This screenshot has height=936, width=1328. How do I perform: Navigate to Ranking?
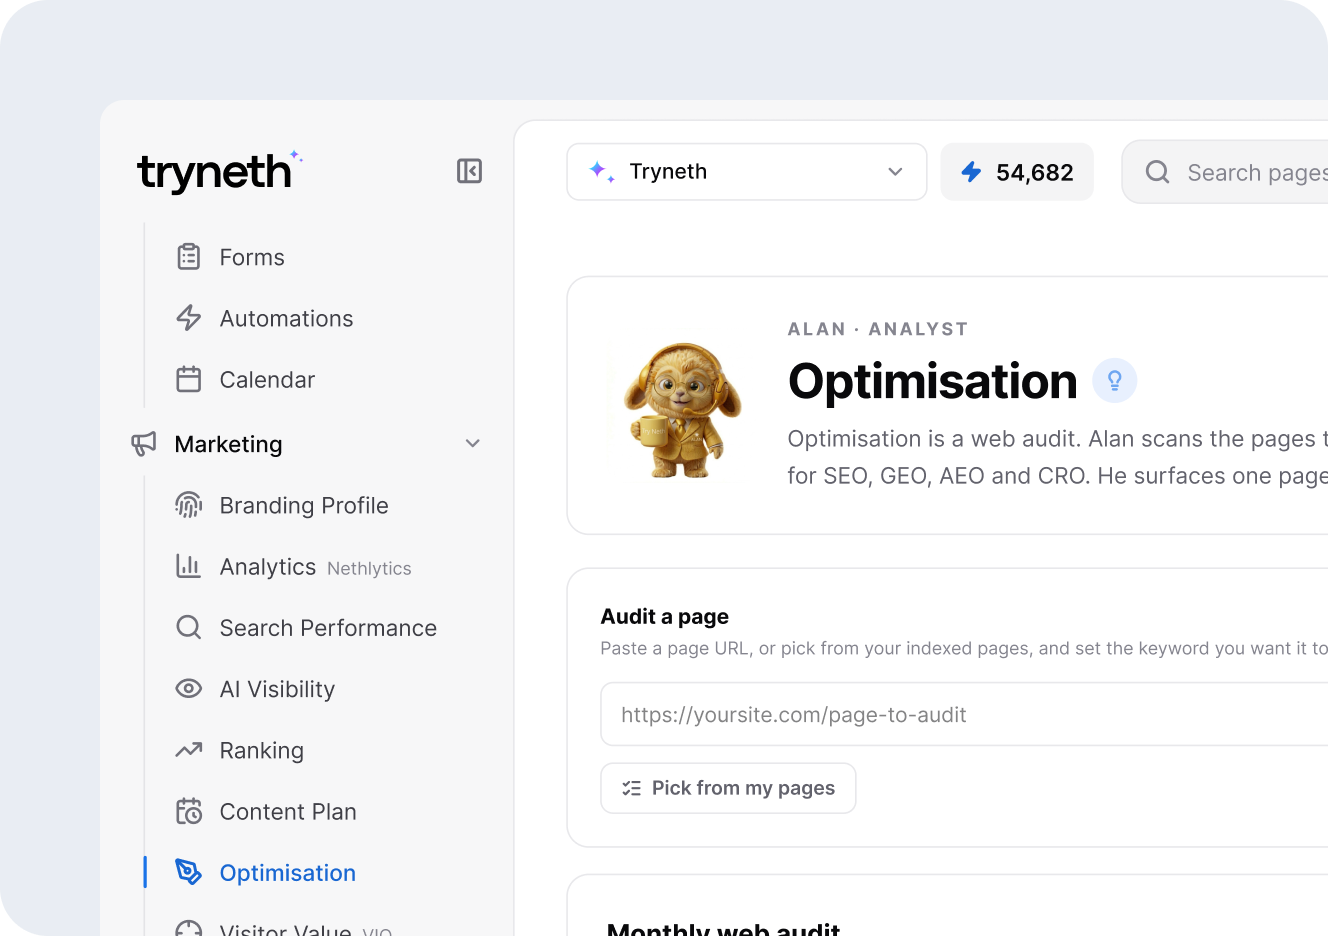click(x=262, y=750)
